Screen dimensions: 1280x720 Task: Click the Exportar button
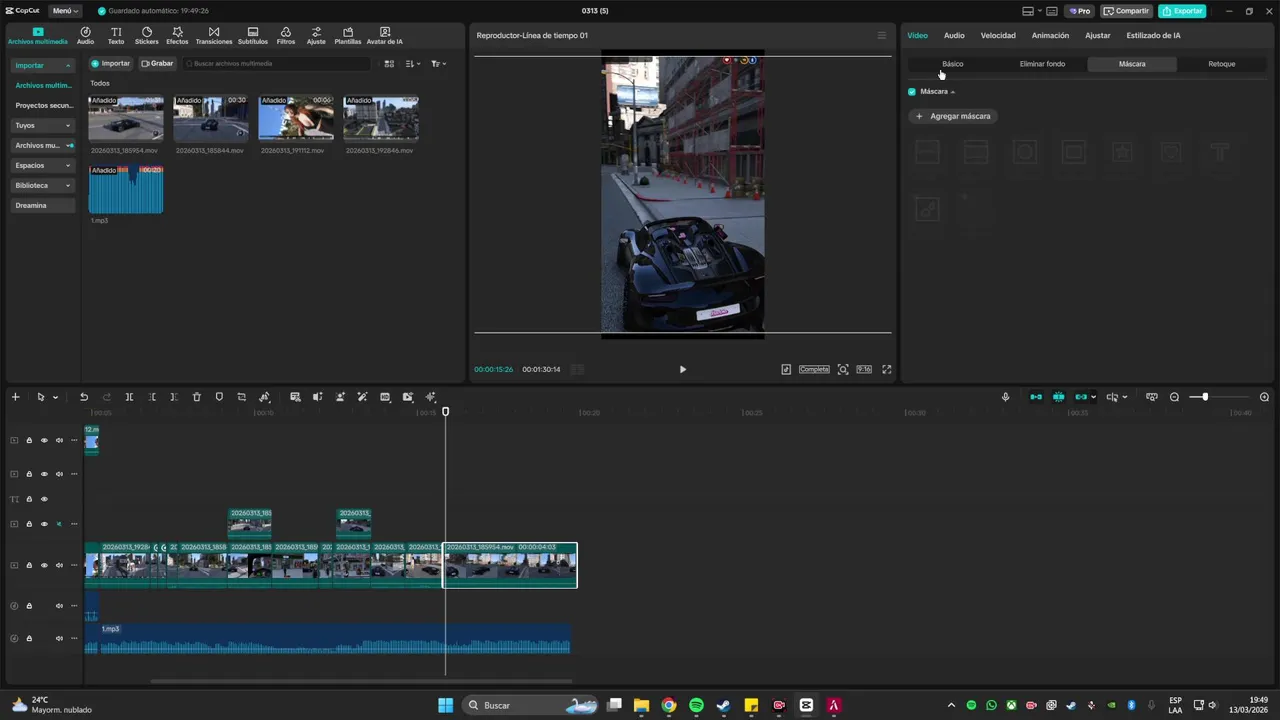point(1182,11)
